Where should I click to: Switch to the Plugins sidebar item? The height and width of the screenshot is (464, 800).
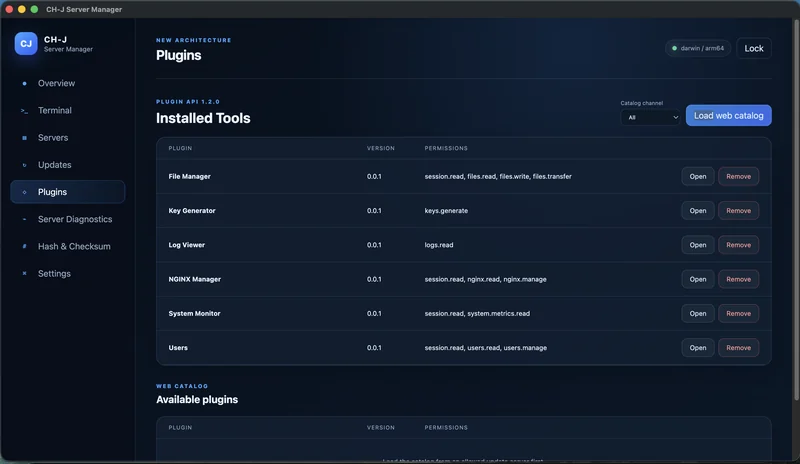tap(67, 192)
